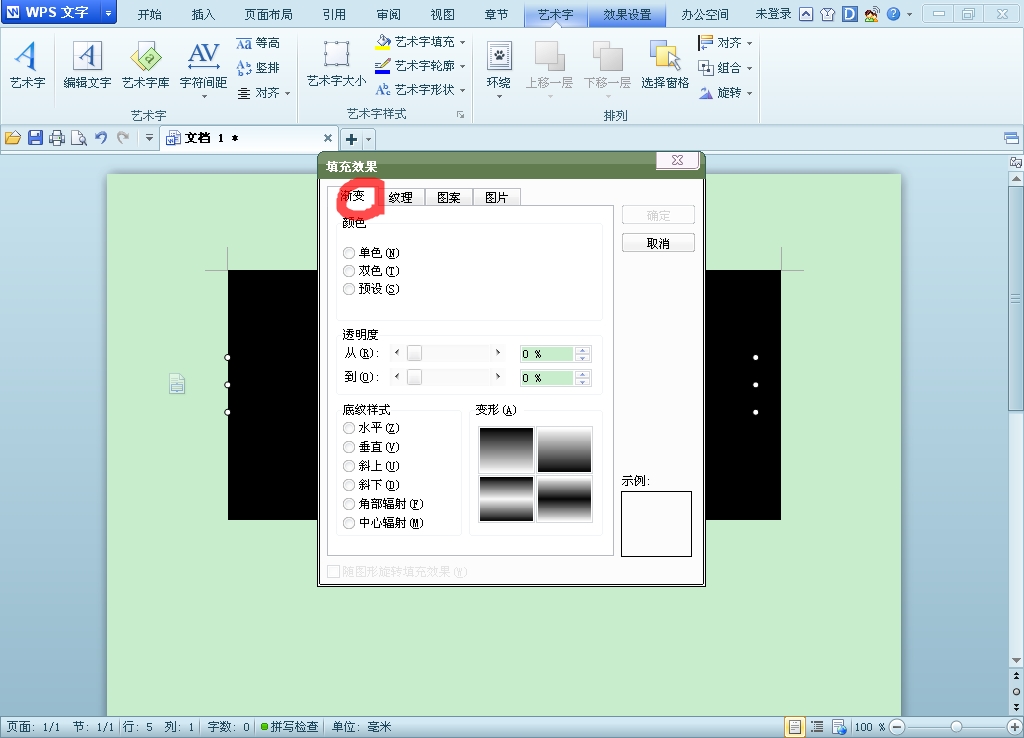Select the 单色 single color radio
The image size is (1024, 738).
point(349,253)
